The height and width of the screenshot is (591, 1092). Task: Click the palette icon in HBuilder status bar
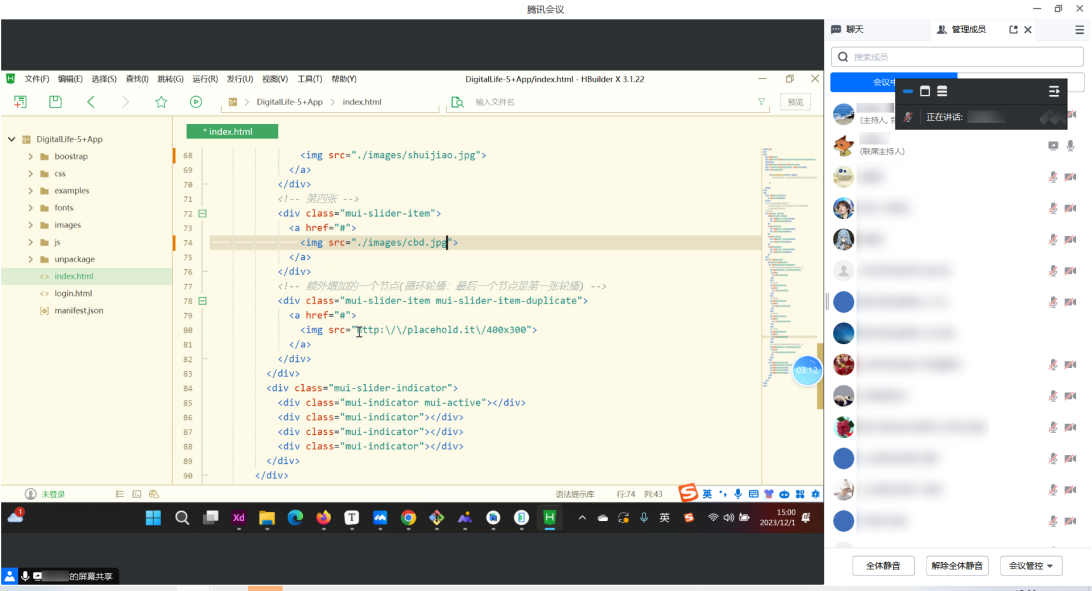pos(154,494)
